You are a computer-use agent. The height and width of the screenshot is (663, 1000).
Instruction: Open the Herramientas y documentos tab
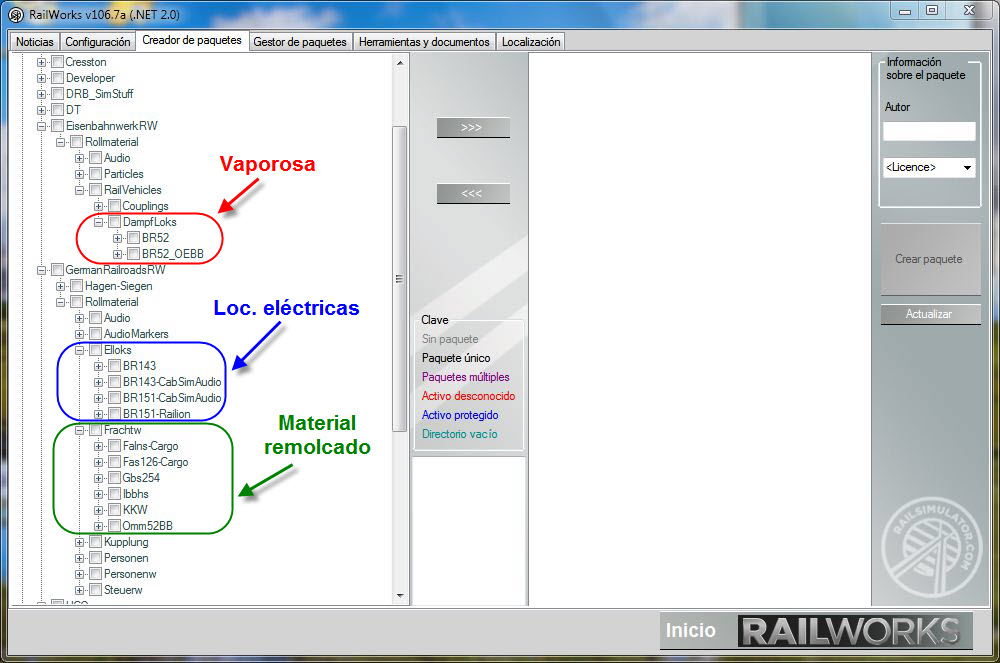pyautogui.click(x=424, y=42)
